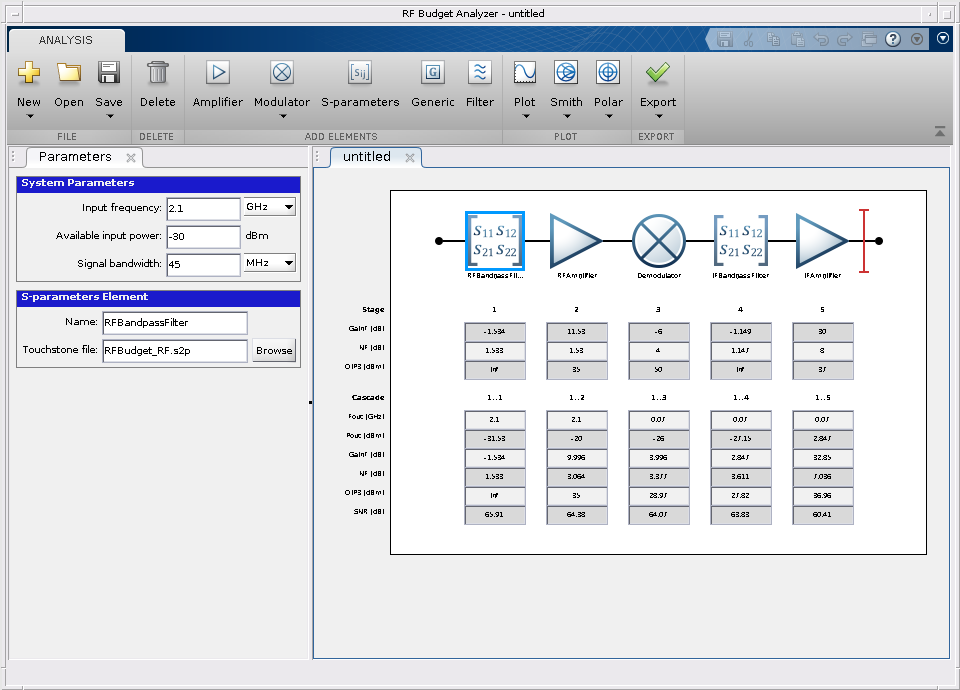Open the Help icon in title toolbar
Screen dimensions: 960x690
[892, 39]
